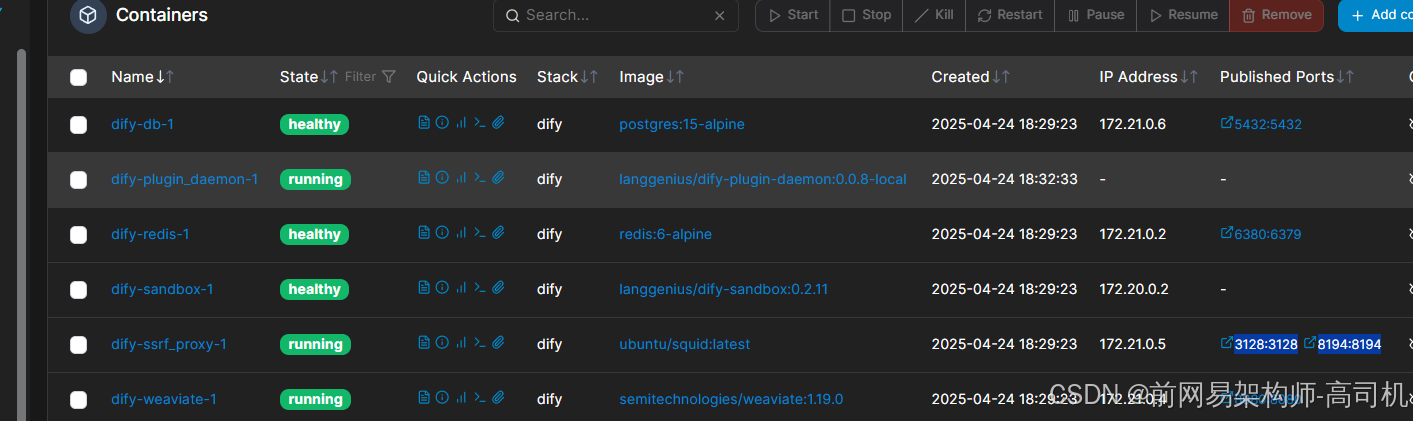This screenshot has height=421, width=1413.
Task: Sort by Image column header
Action: tap(652, 77)
